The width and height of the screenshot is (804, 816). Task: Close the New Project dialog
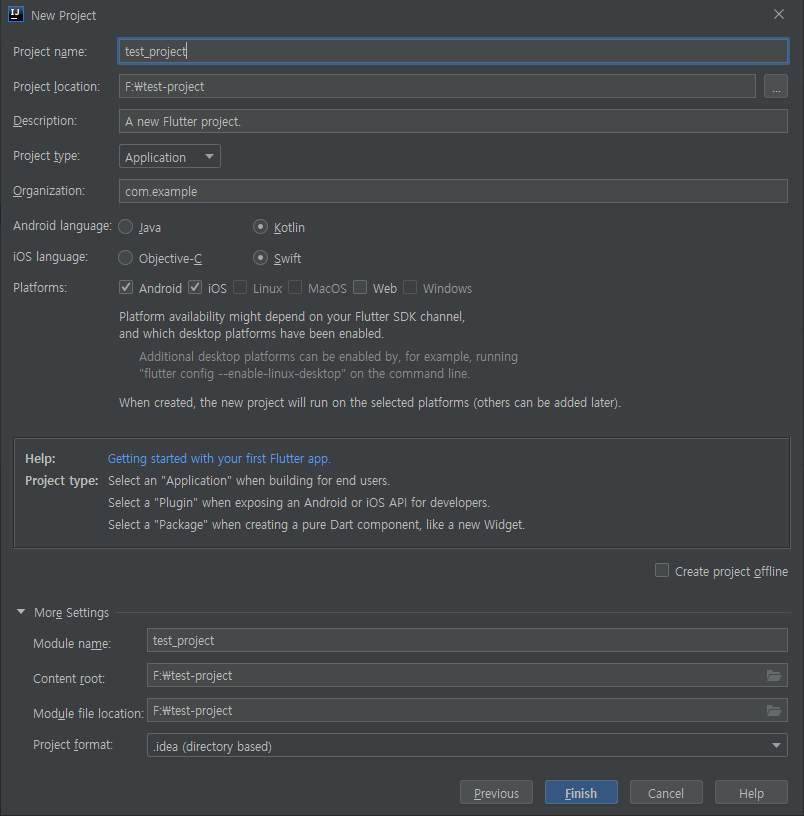(779, 14)
